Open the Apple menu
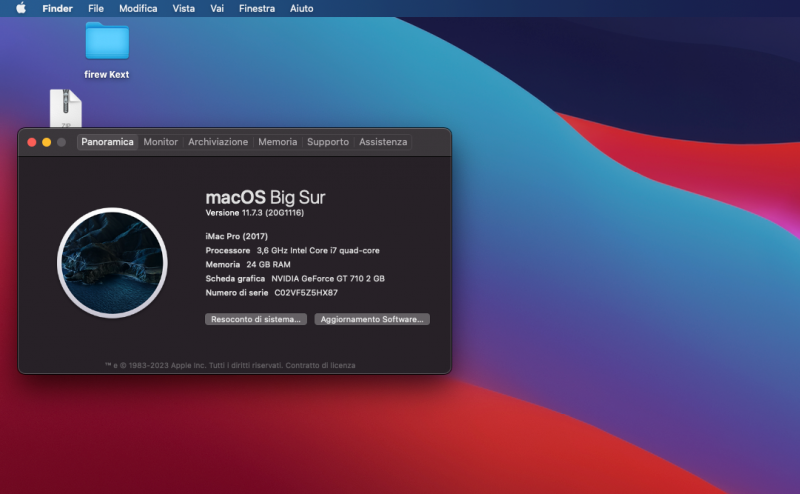The width and height of the screenshot is (800, 494). click(x=21, y=8)
